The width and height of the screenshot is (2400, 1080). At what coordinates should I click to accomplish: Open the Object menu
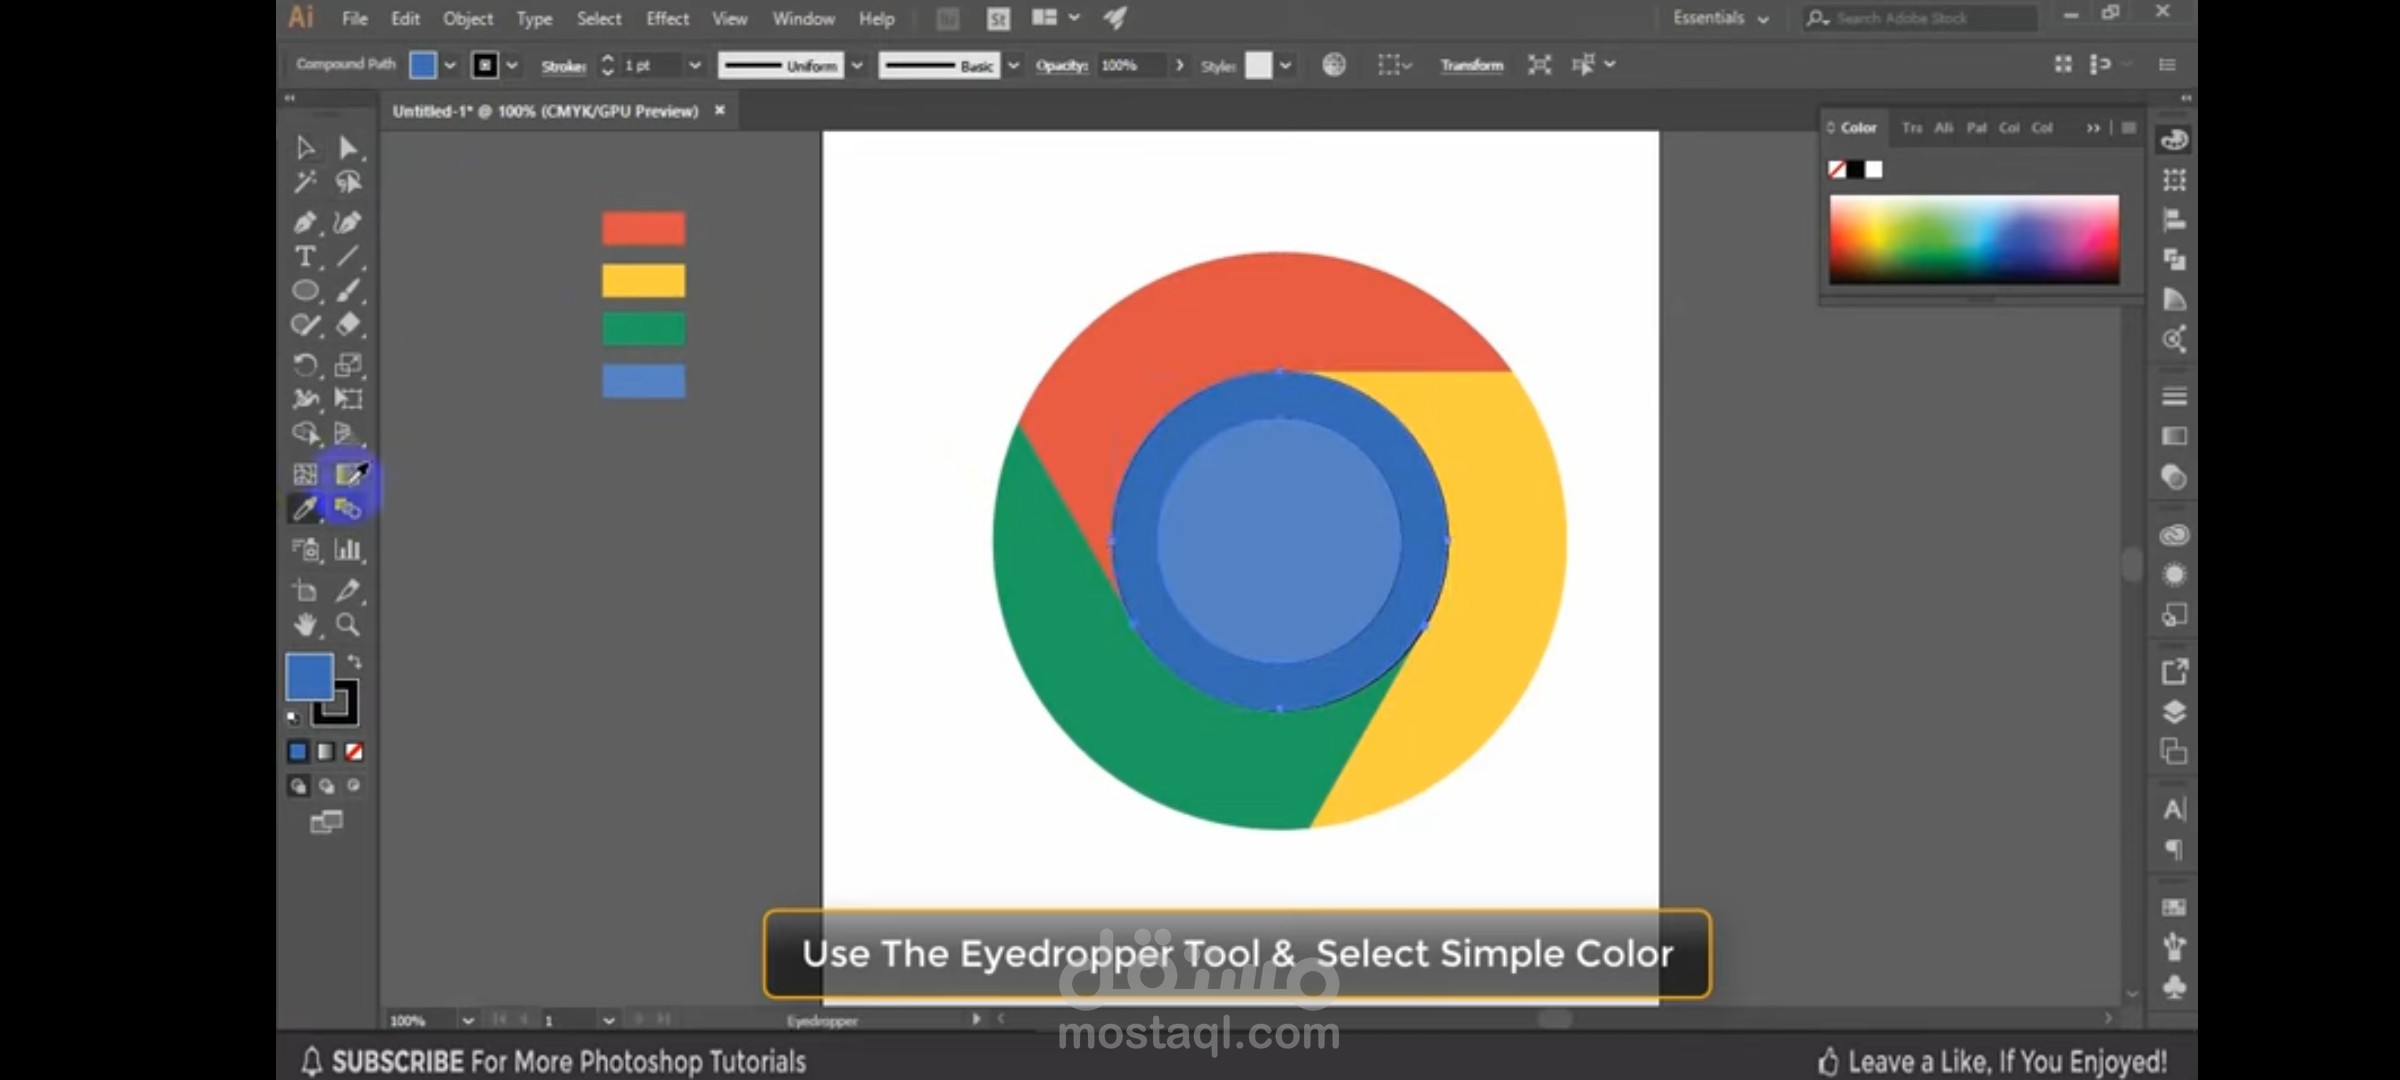pos(468,18)
